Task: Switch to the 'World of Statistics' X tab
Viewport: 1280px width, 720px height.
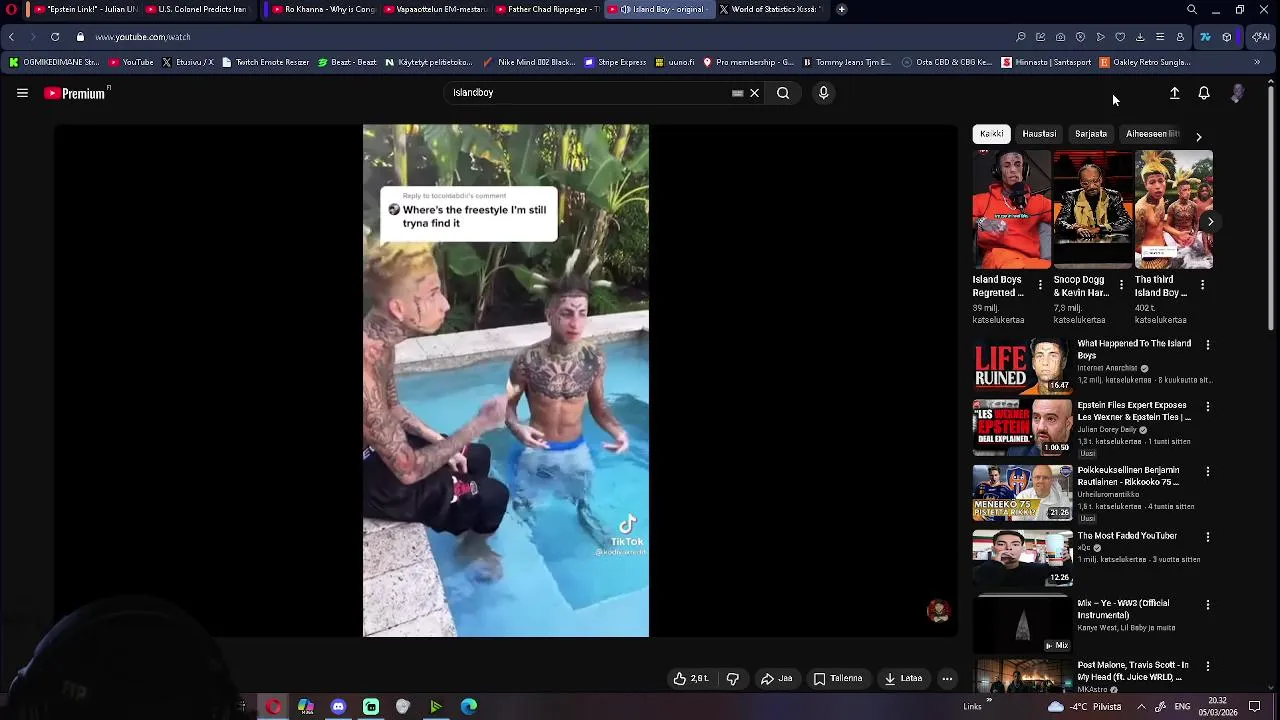Action: coord(771,9)
